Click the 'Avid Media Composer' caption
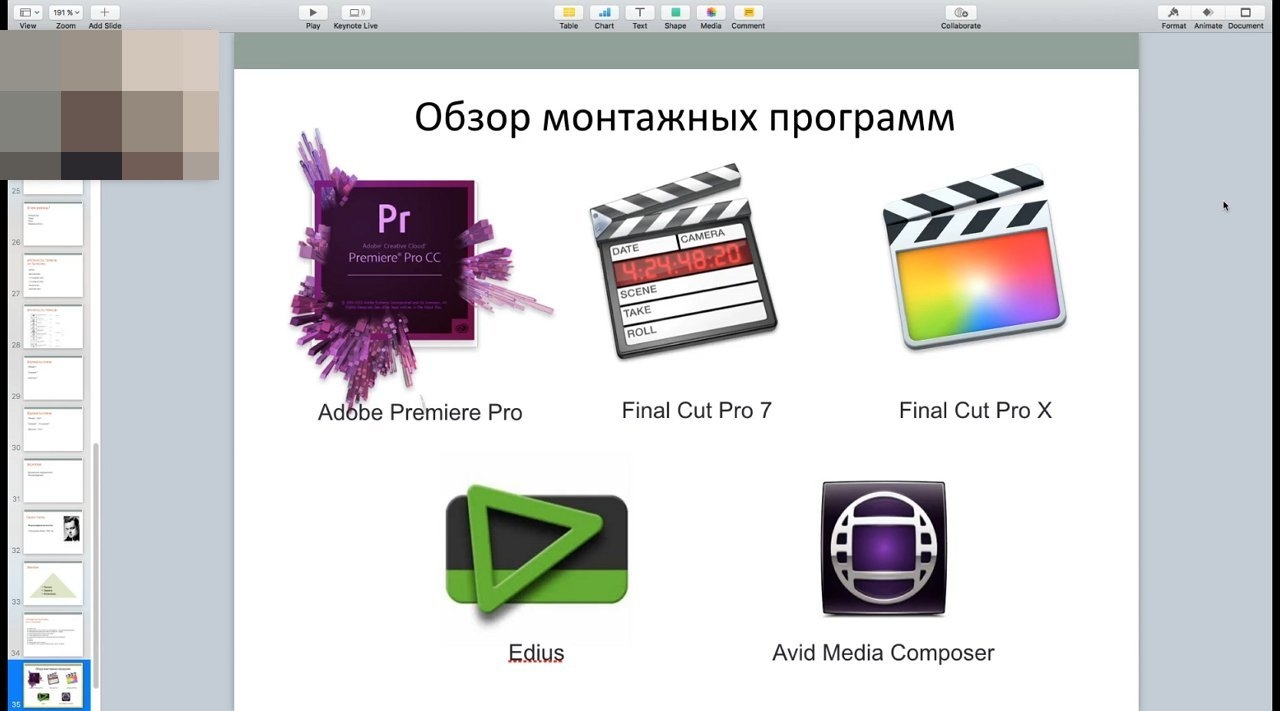Image resolution: width=1280 pixels, height=711 pixels. click(x=883, y=653)
